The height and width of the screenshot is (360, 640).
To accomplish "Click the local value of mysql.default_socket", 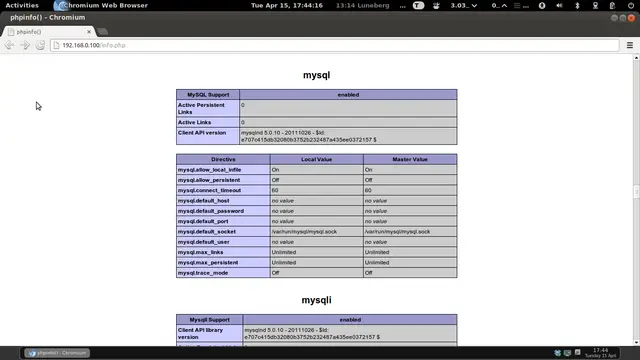I will 316,231.
